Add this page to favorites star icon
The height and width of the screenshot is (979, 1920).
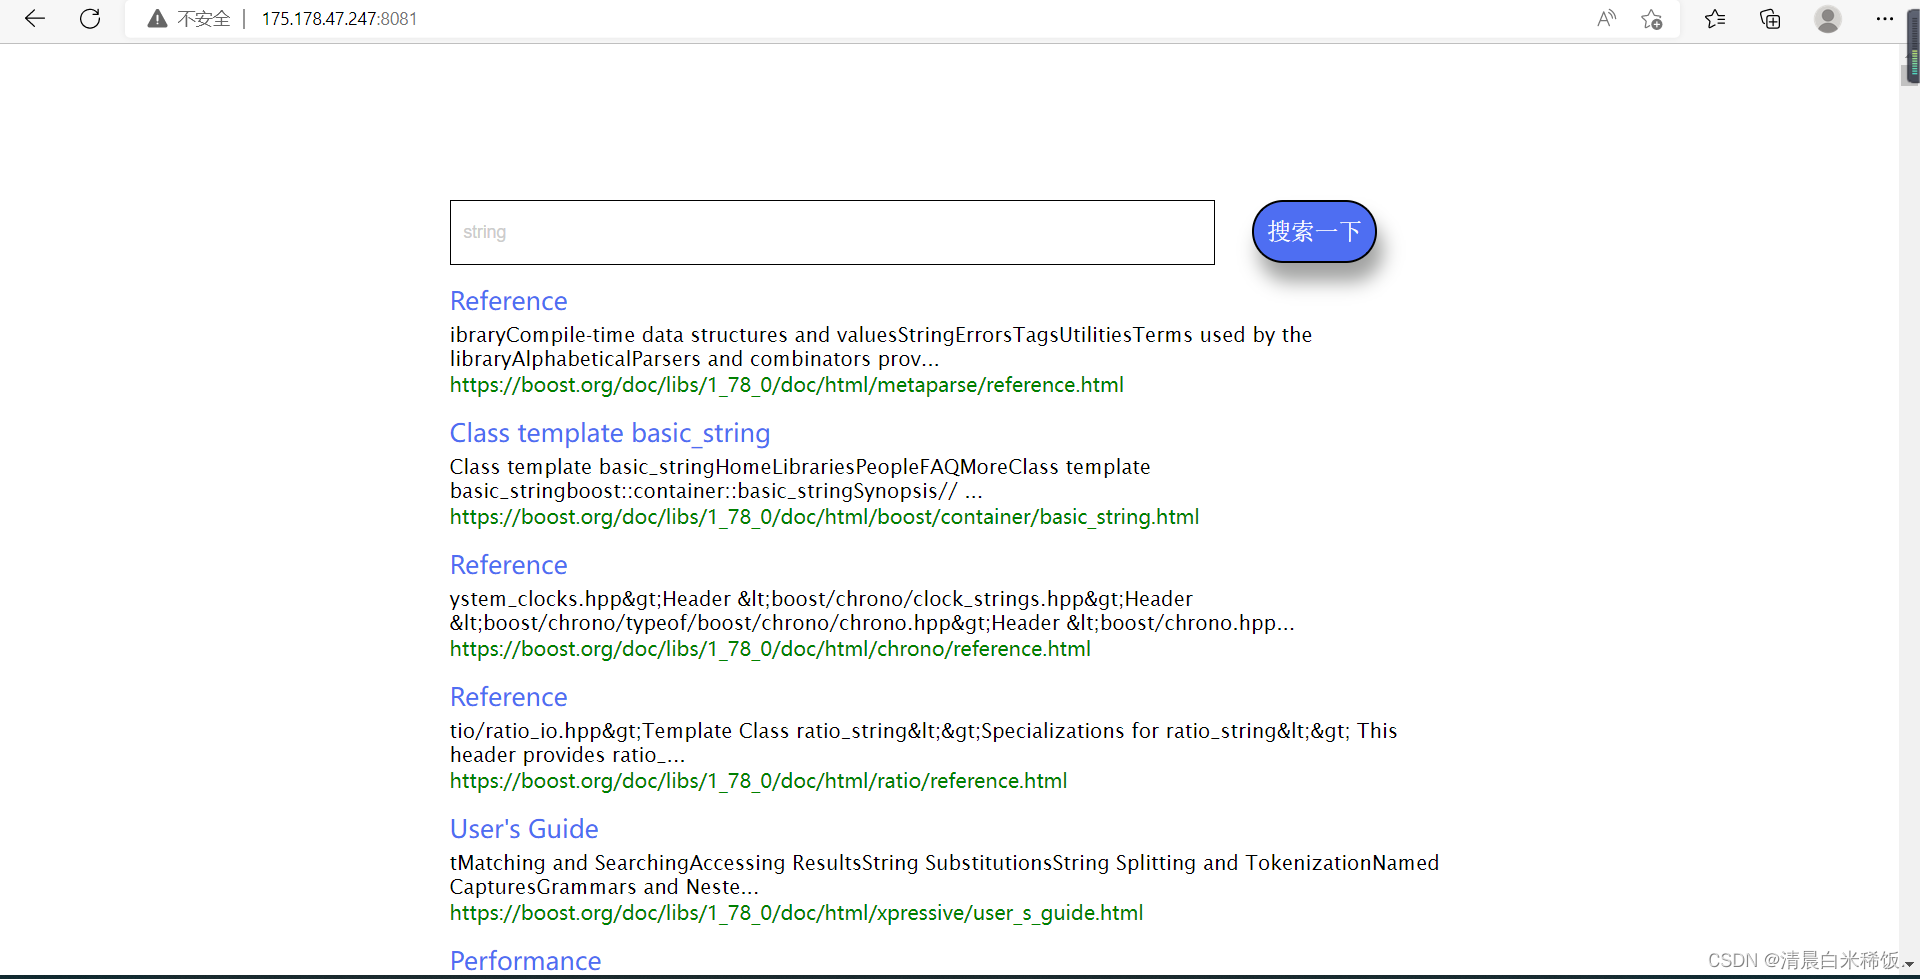[x=1651, y=19]
